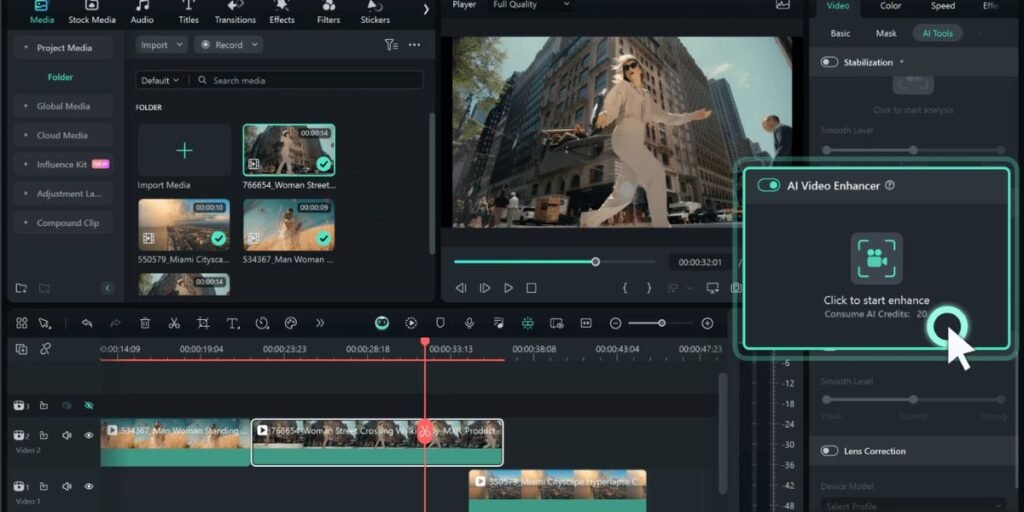Open the color palette tool
The height and width of the screenshot is (512, 1024).
pyautogui.click(x=291, y=323)
